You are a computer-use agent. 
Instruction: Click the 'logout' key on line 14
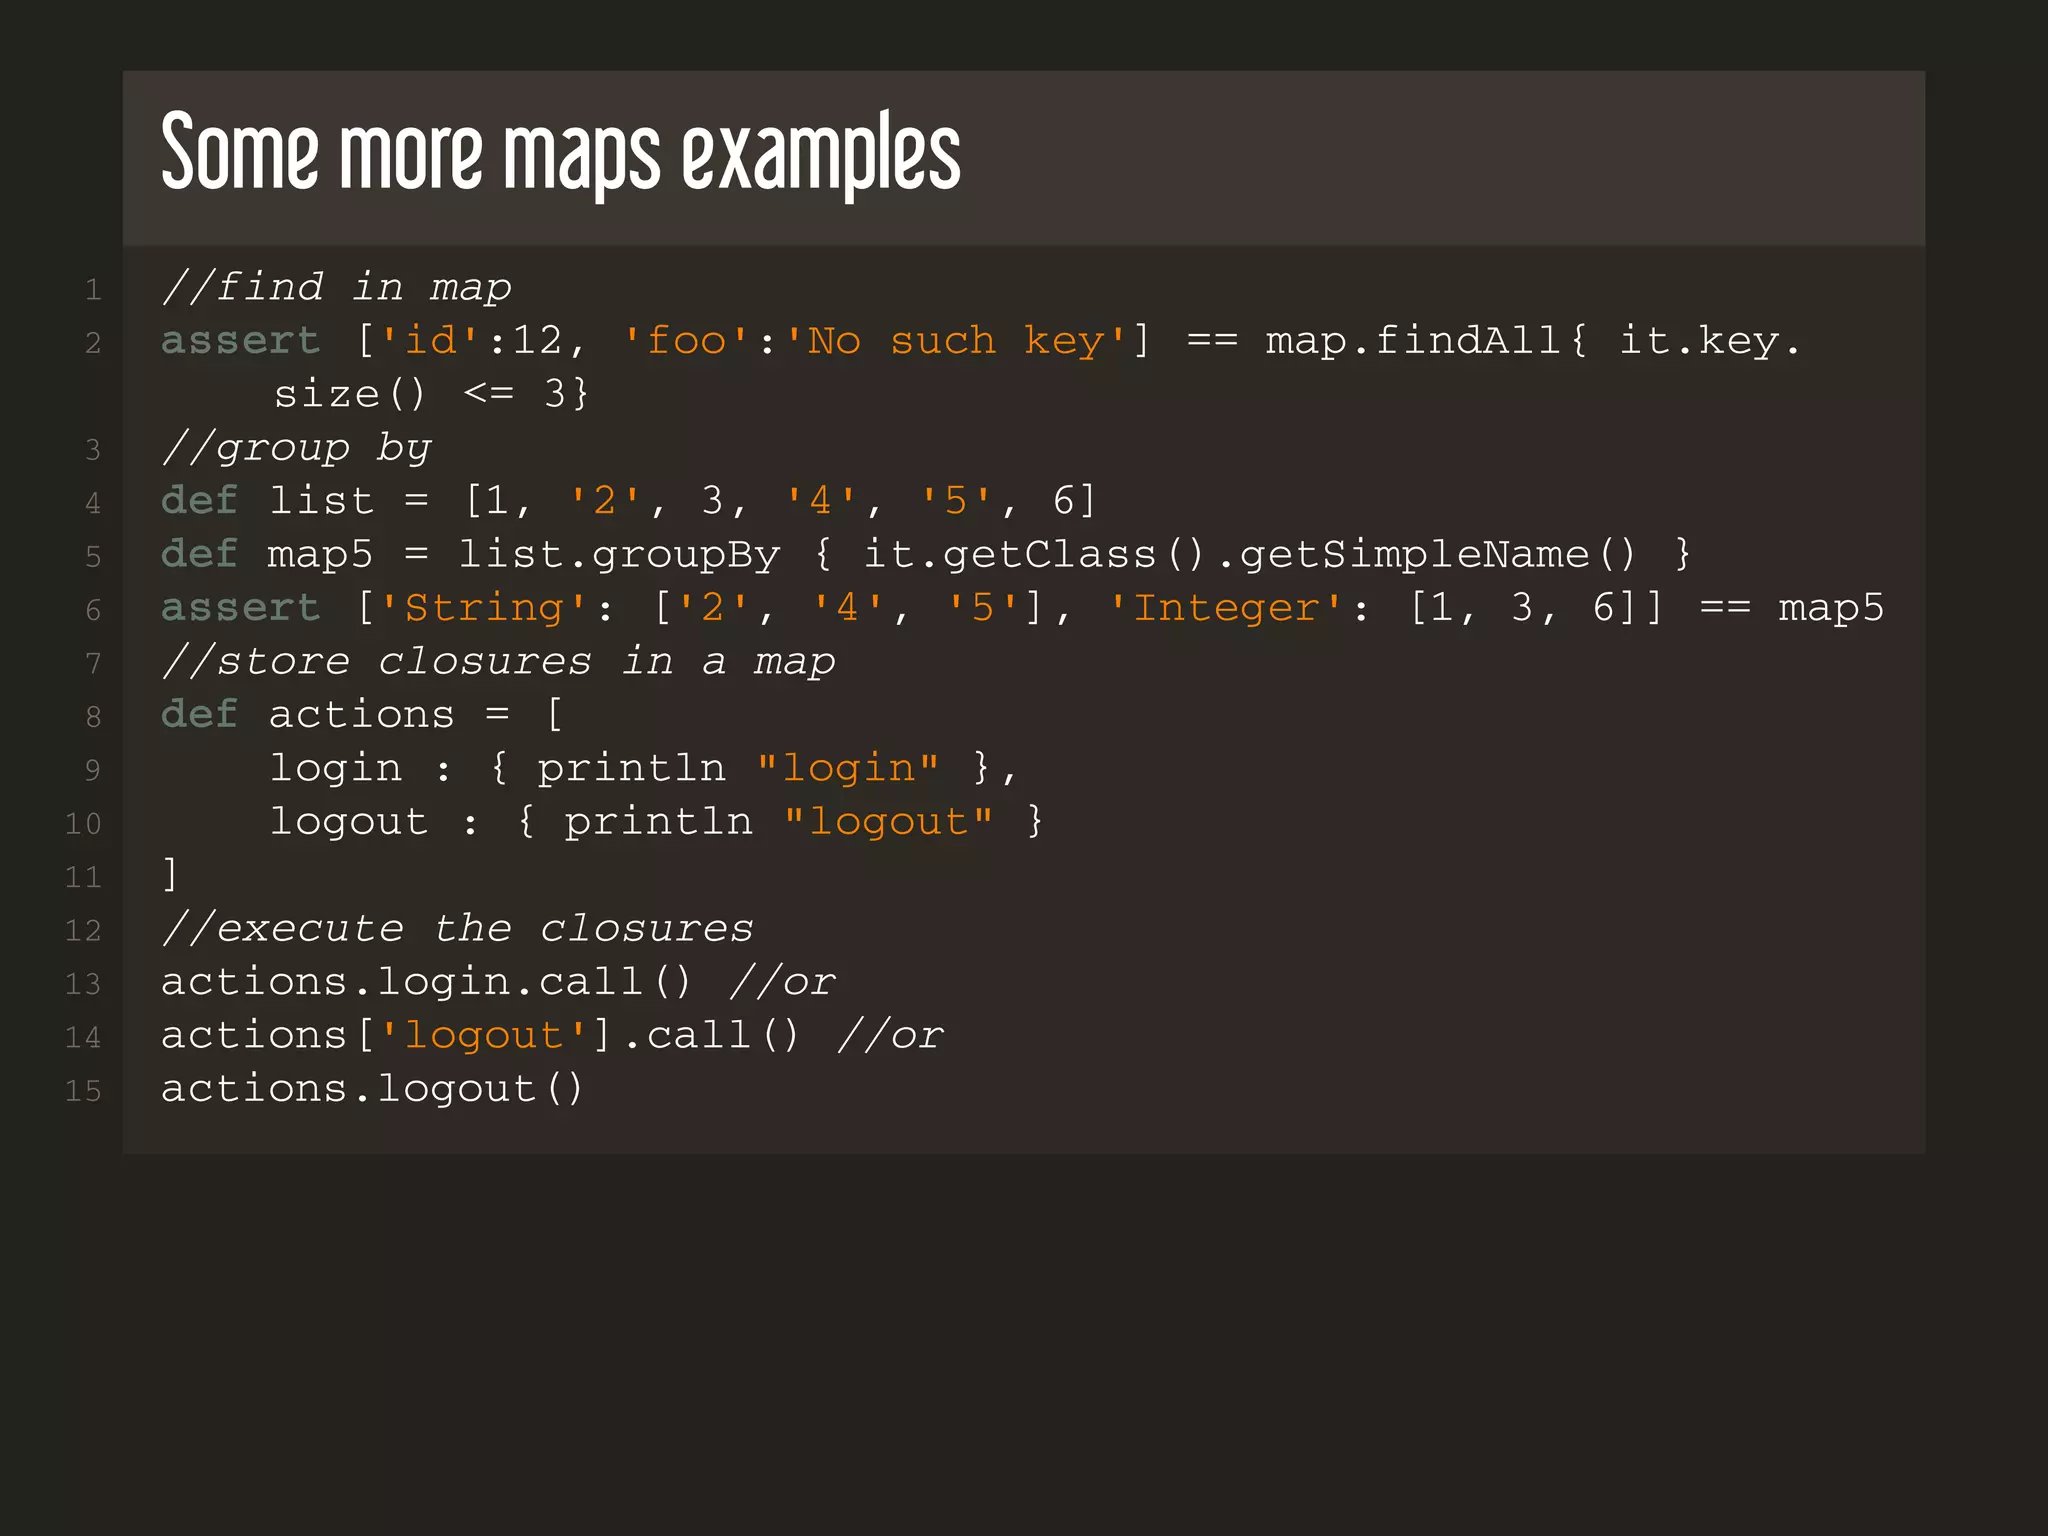click(x=484, y=1035)
